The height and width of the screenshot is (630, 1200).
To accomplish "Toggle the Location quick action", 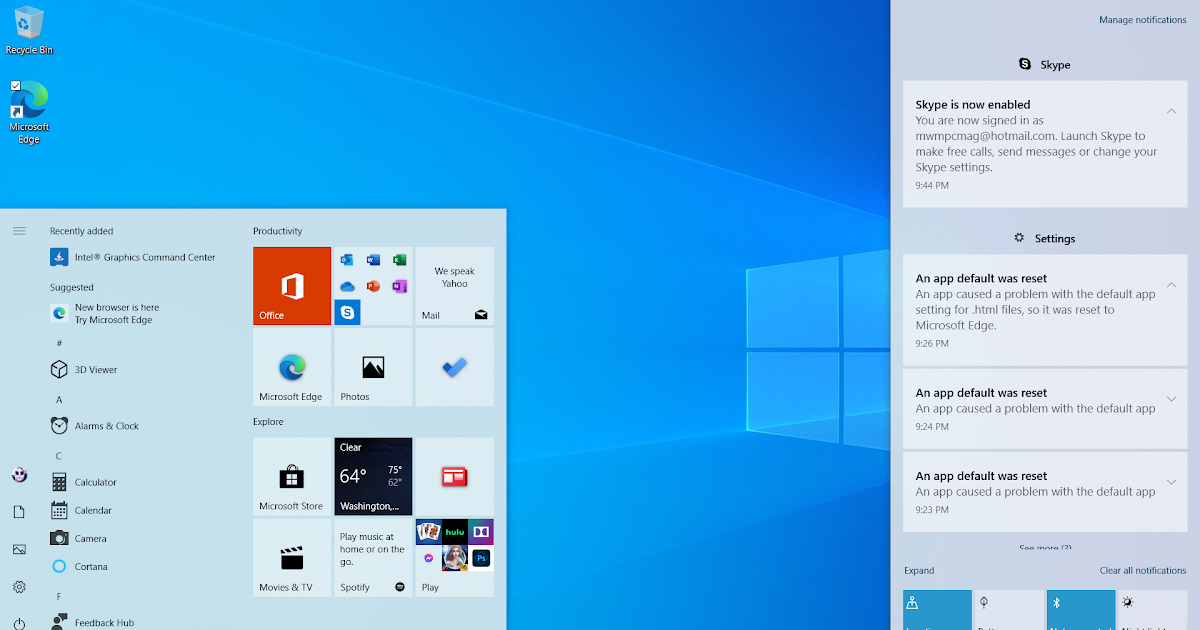I will pos(937,610).
